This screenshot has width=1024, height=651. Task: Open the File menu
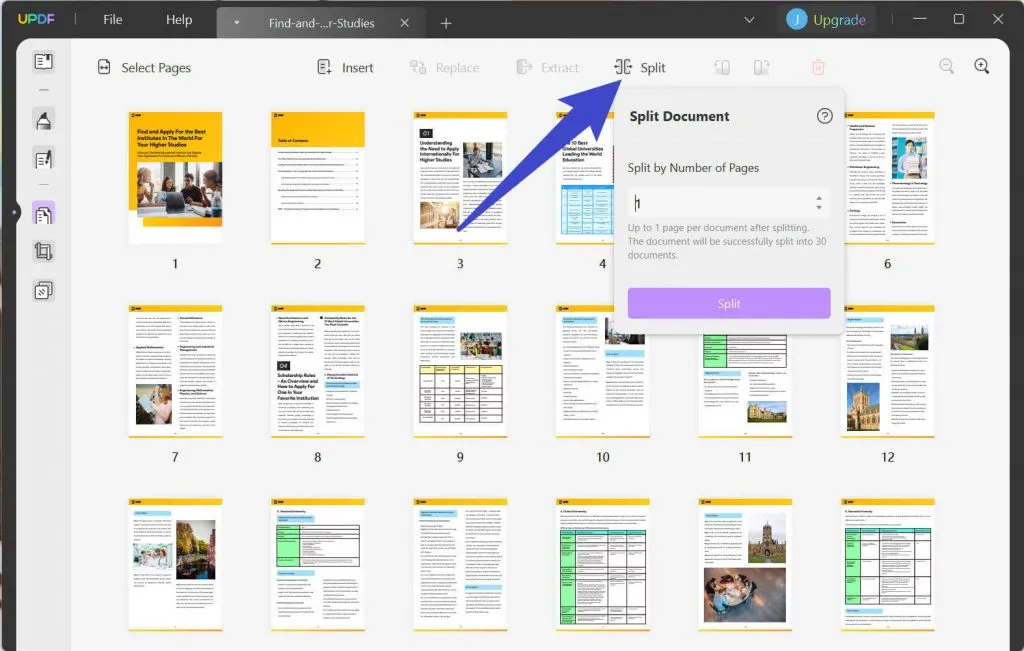click(112, 18)
